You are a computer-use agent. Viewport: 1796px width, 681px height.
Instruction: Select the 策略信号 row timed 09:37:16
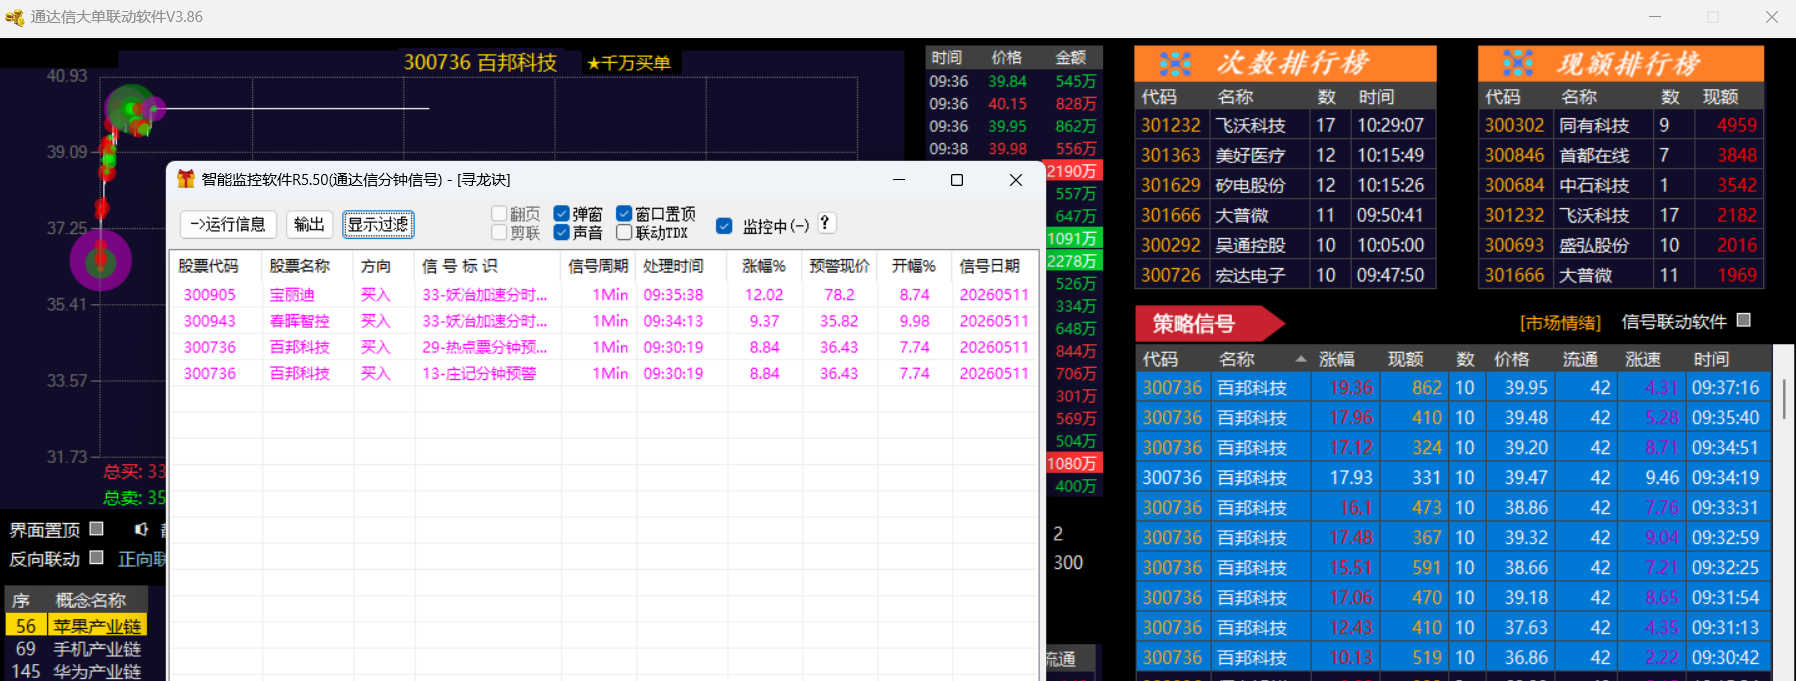click(1454, 387)
